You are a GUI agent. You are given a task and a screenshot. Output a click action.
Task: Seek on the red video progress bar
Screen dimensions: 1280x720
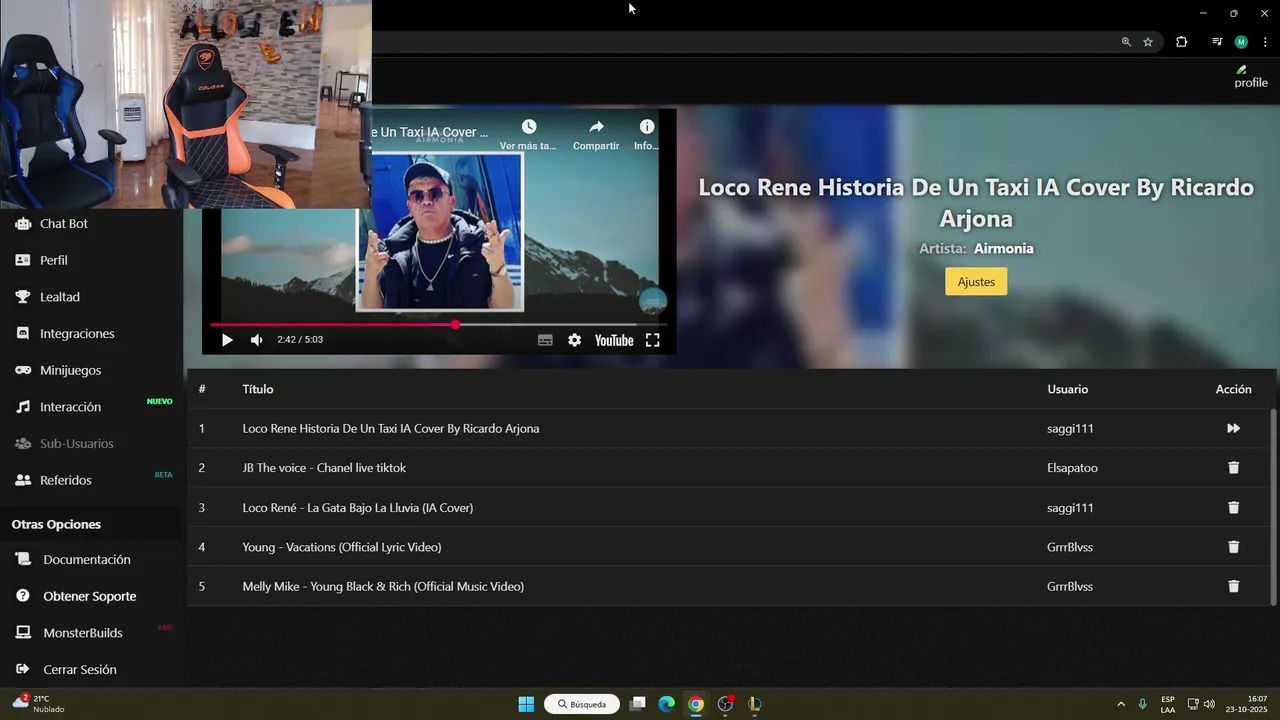click(438, 325)
